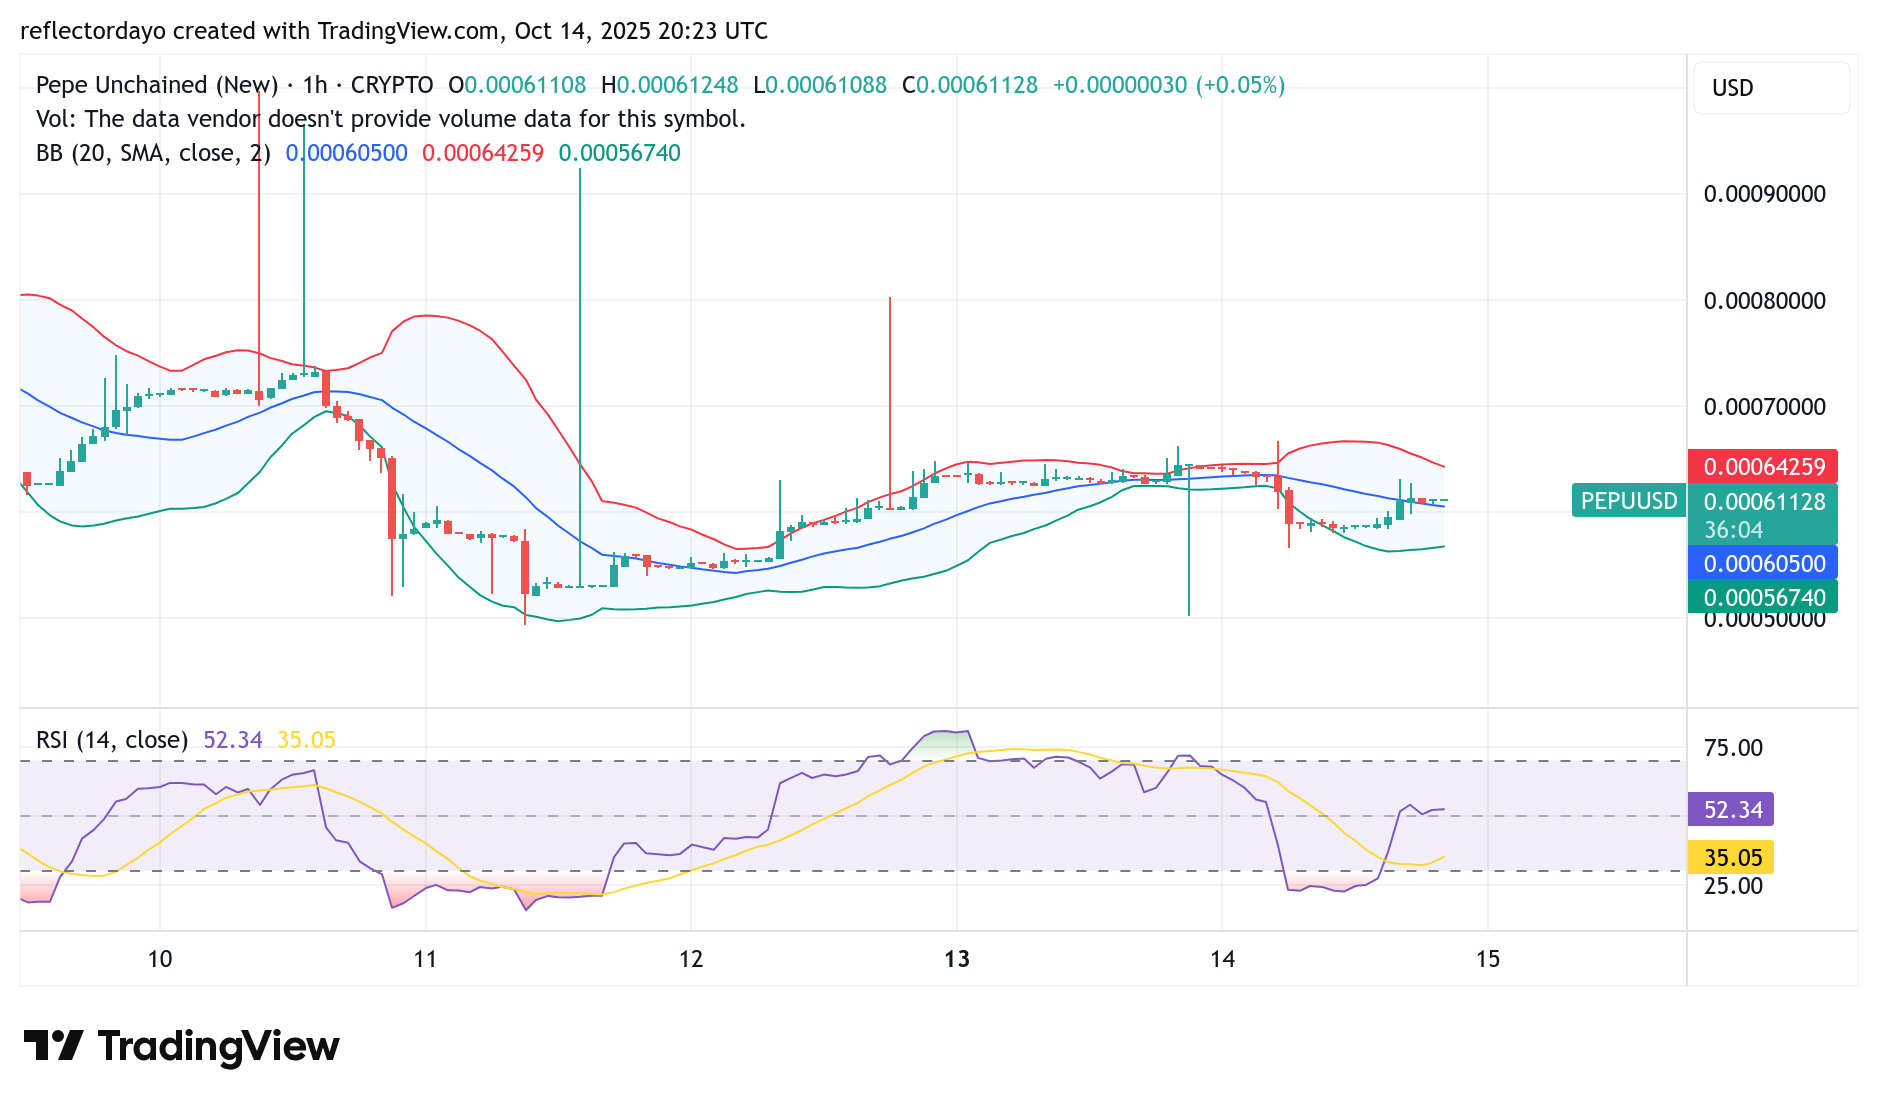Click the 0.00080000 price axis level
1878x1106 pixels.
tap(1765, 301)
